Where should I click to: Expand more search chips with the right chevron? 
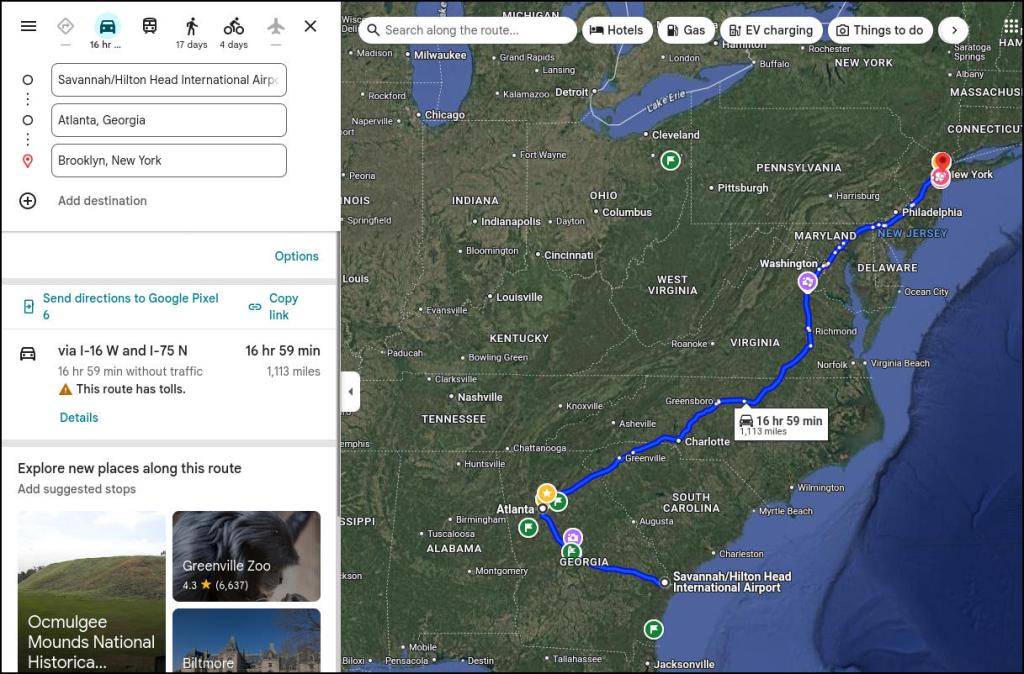954,30
